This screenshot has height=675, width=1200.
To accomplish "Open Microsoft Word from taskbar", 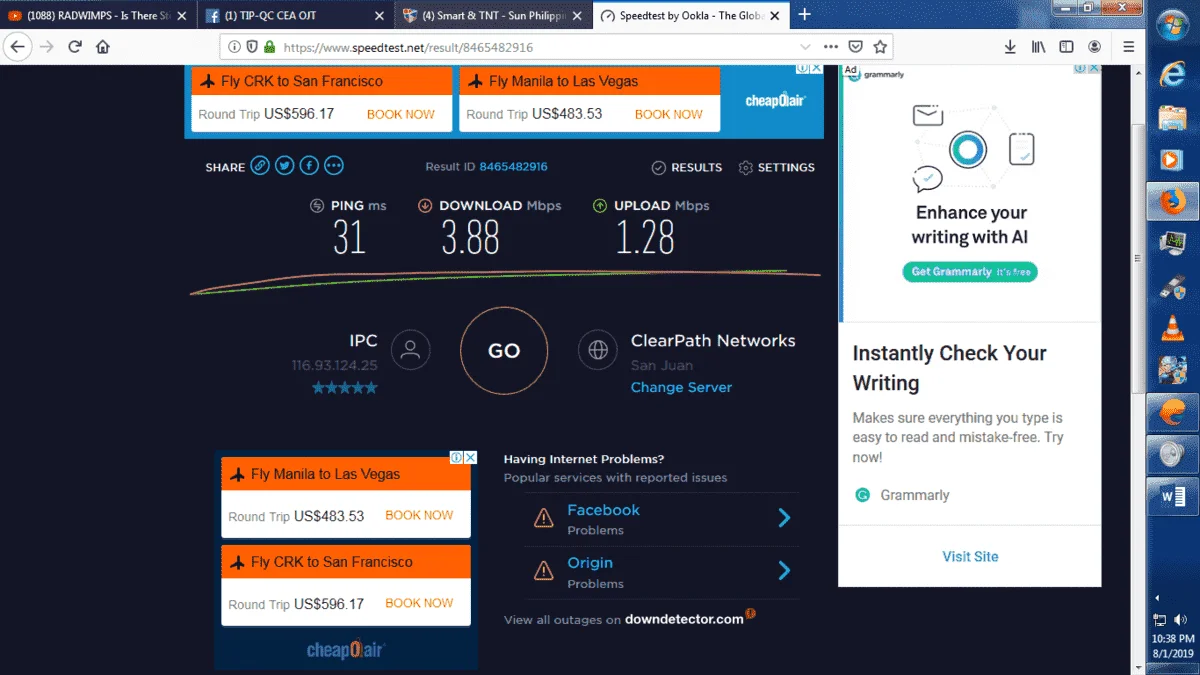I will tap(1172, 497).
